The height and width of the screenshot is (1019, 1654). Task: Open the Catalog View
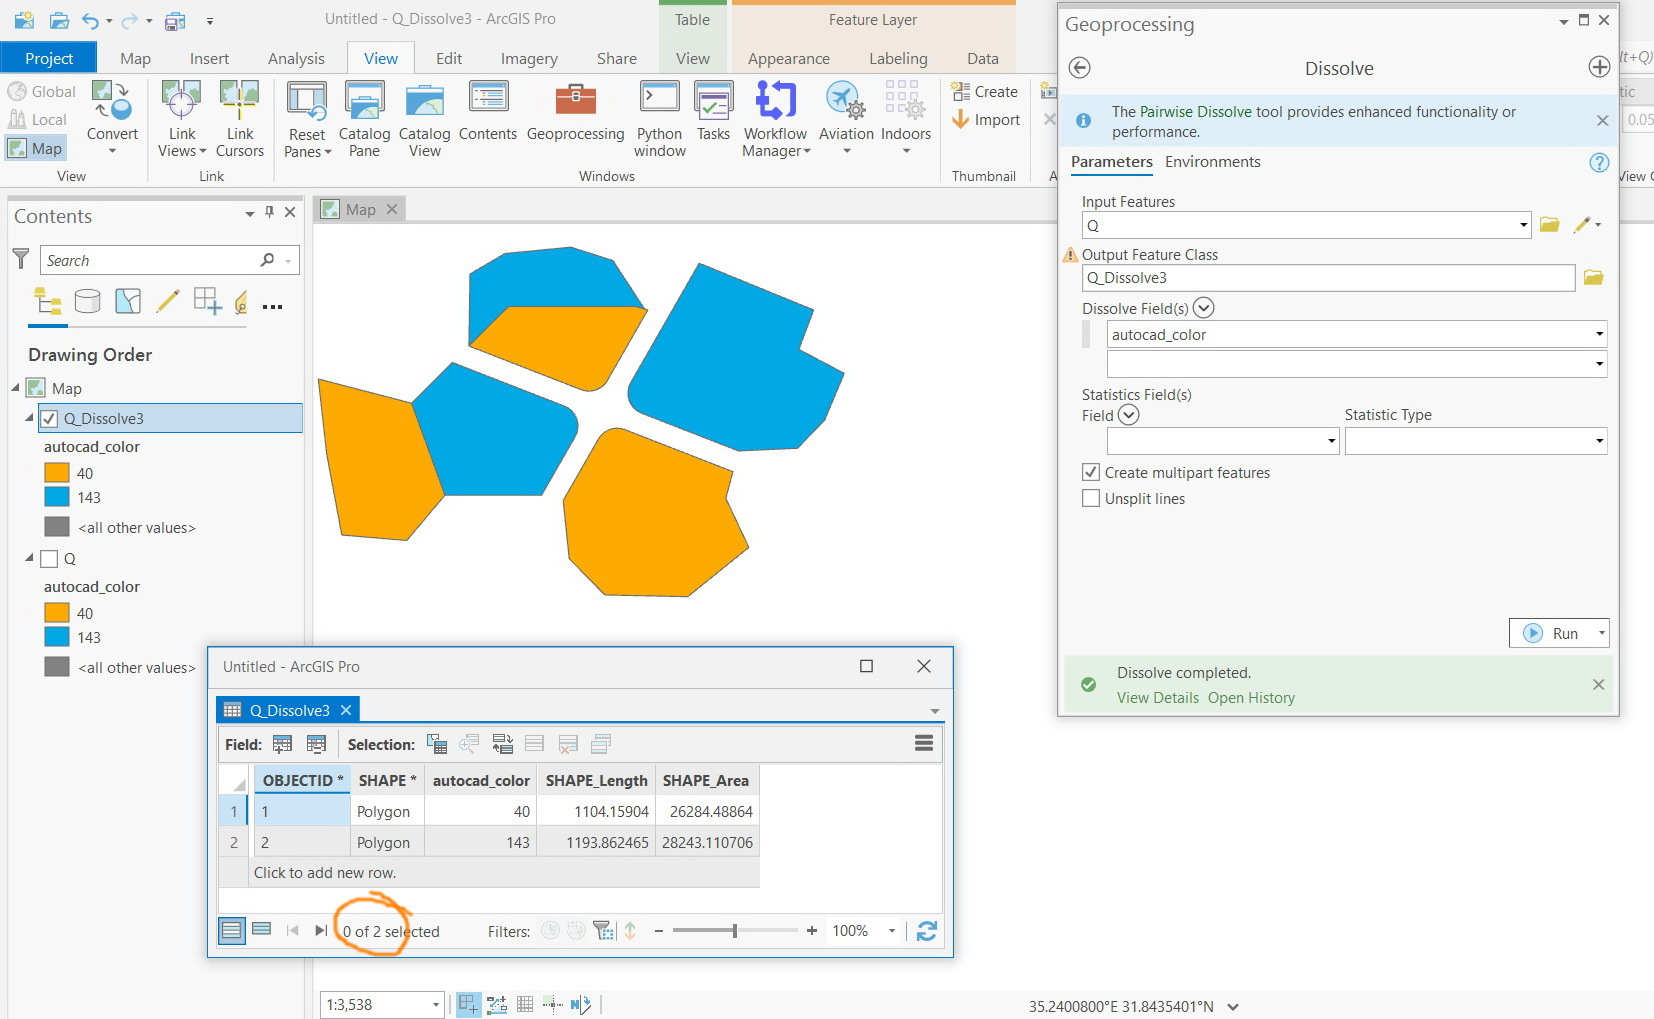[424, 119]
